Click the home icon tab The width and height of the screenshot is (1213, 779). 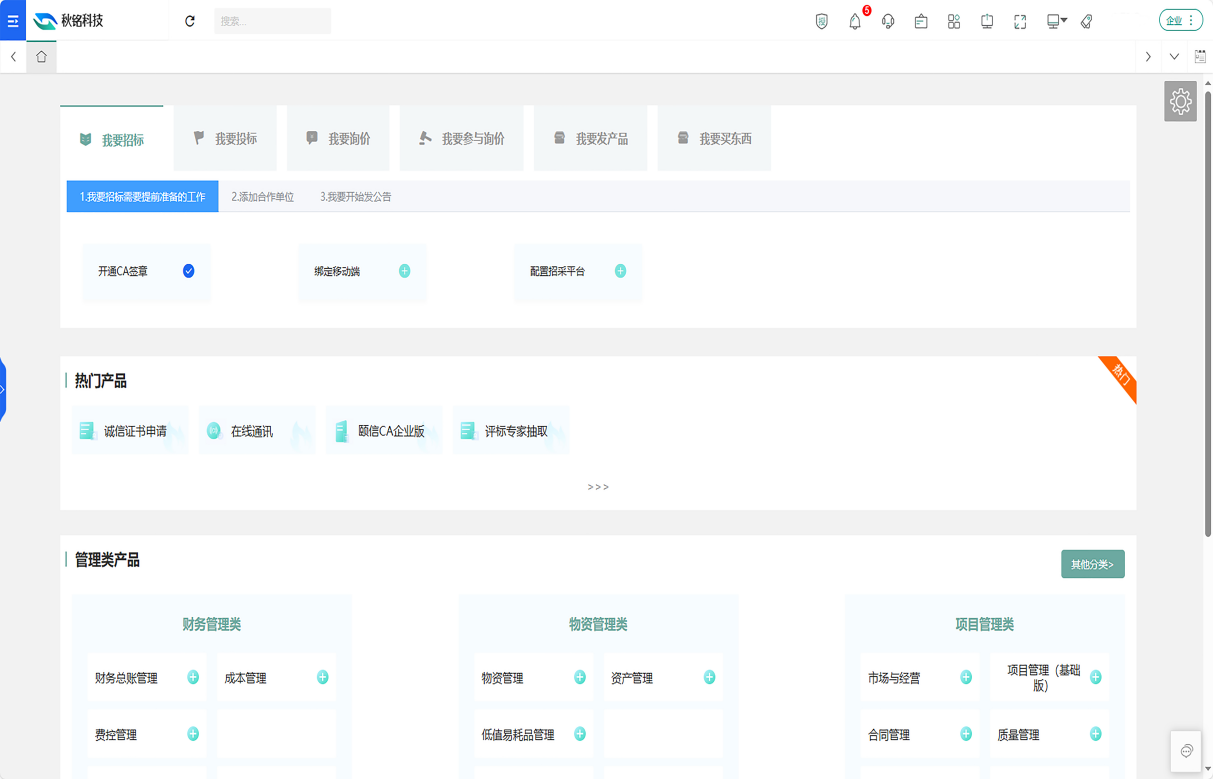(x=41, y=57)
